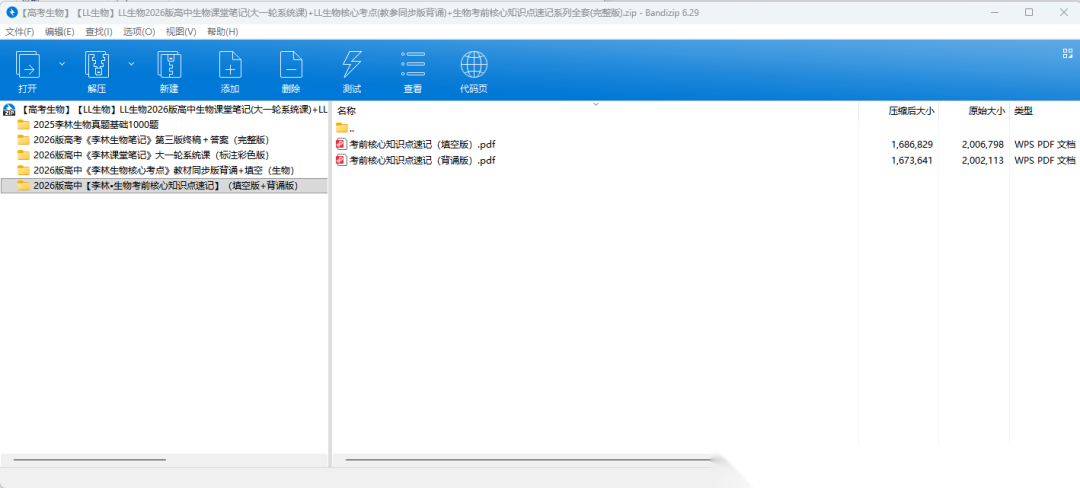Click the New archive (新建) icon

168,67
